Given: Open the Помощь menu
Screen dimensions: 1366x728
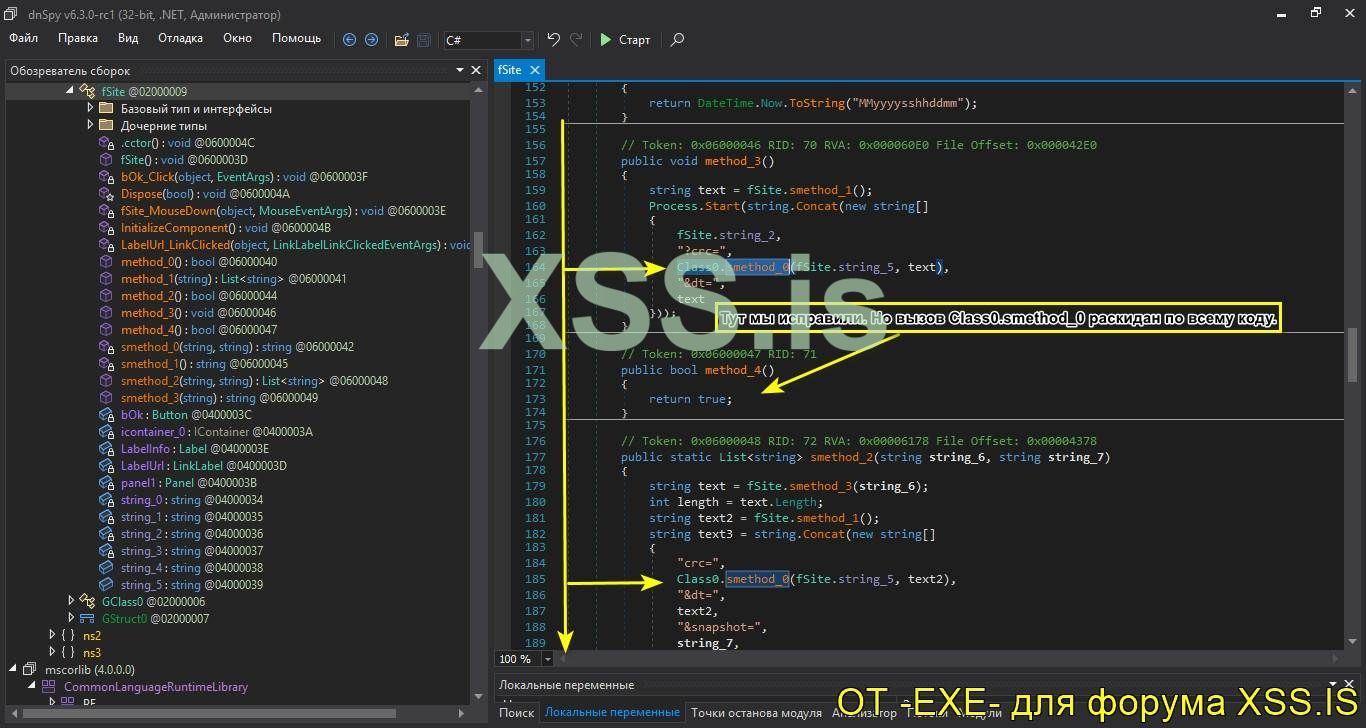Looking at the screenshot, I should pyautogui.click(x=297, y=38).
